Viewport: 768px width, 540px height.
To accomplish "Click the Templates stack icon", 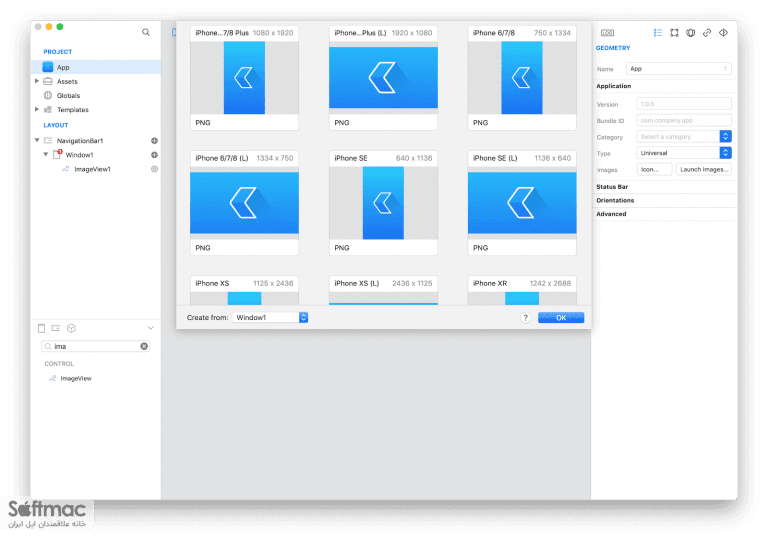I will pos(48,110).
